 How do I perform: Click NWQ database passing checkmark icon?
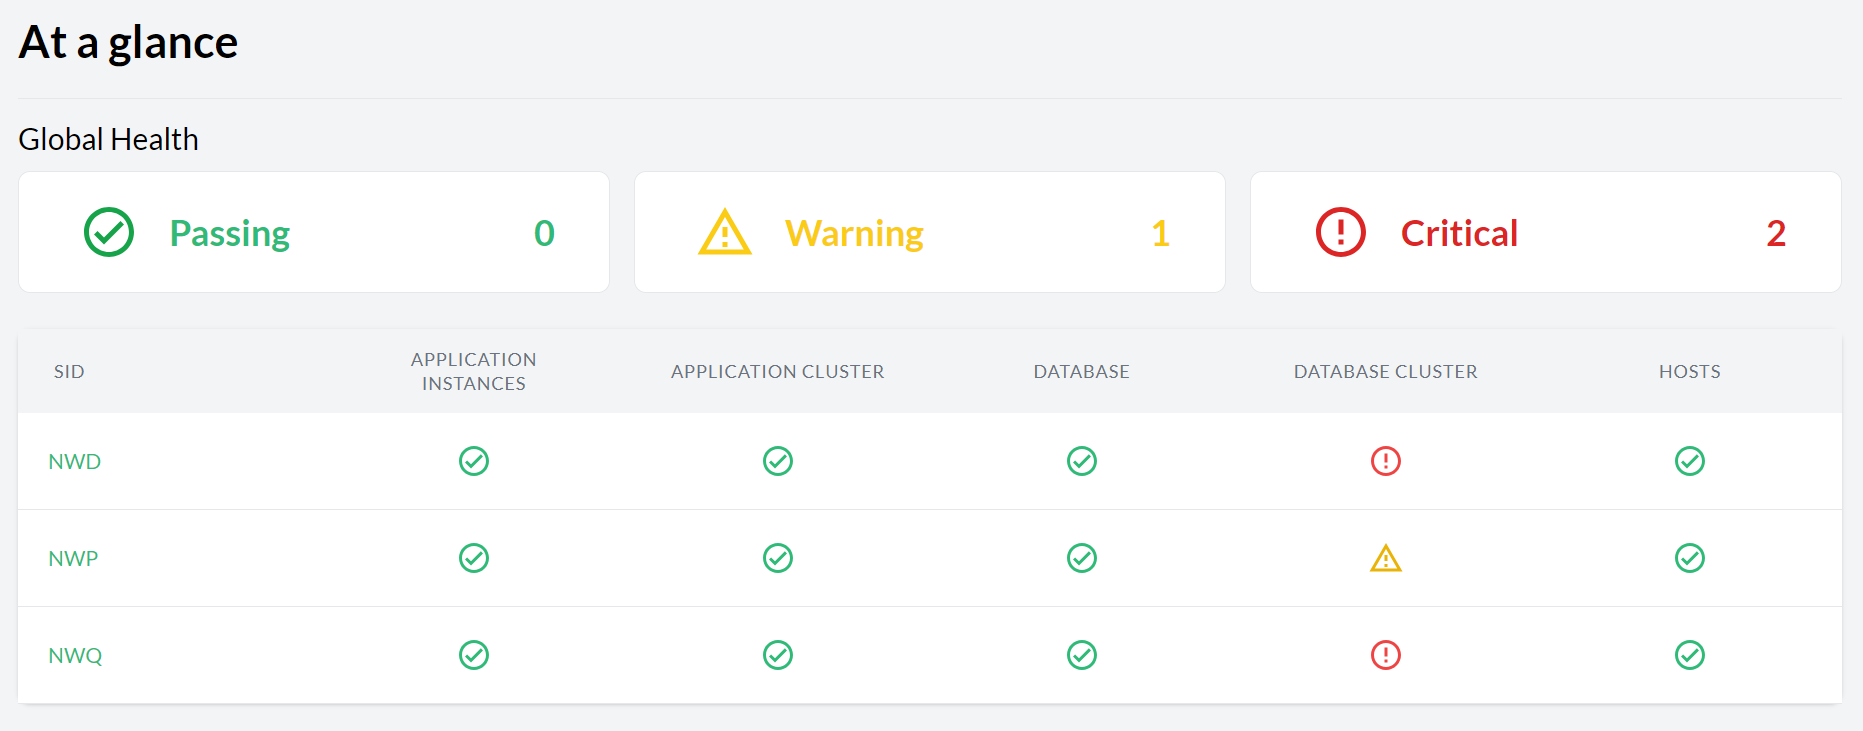tap(1081, 655)
